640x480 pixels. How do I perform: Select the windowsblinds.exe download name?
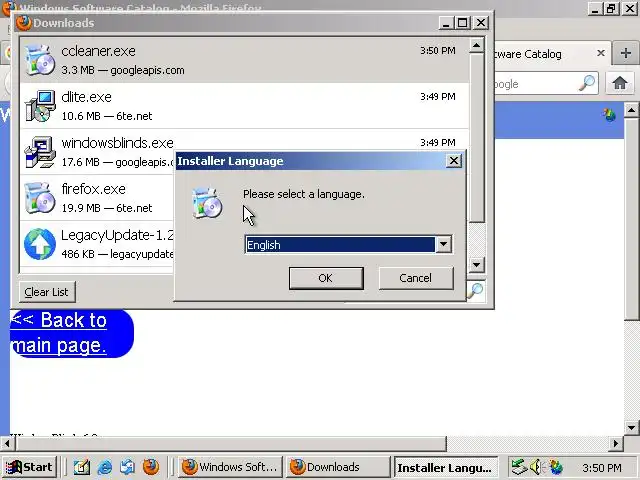point(118,143)
